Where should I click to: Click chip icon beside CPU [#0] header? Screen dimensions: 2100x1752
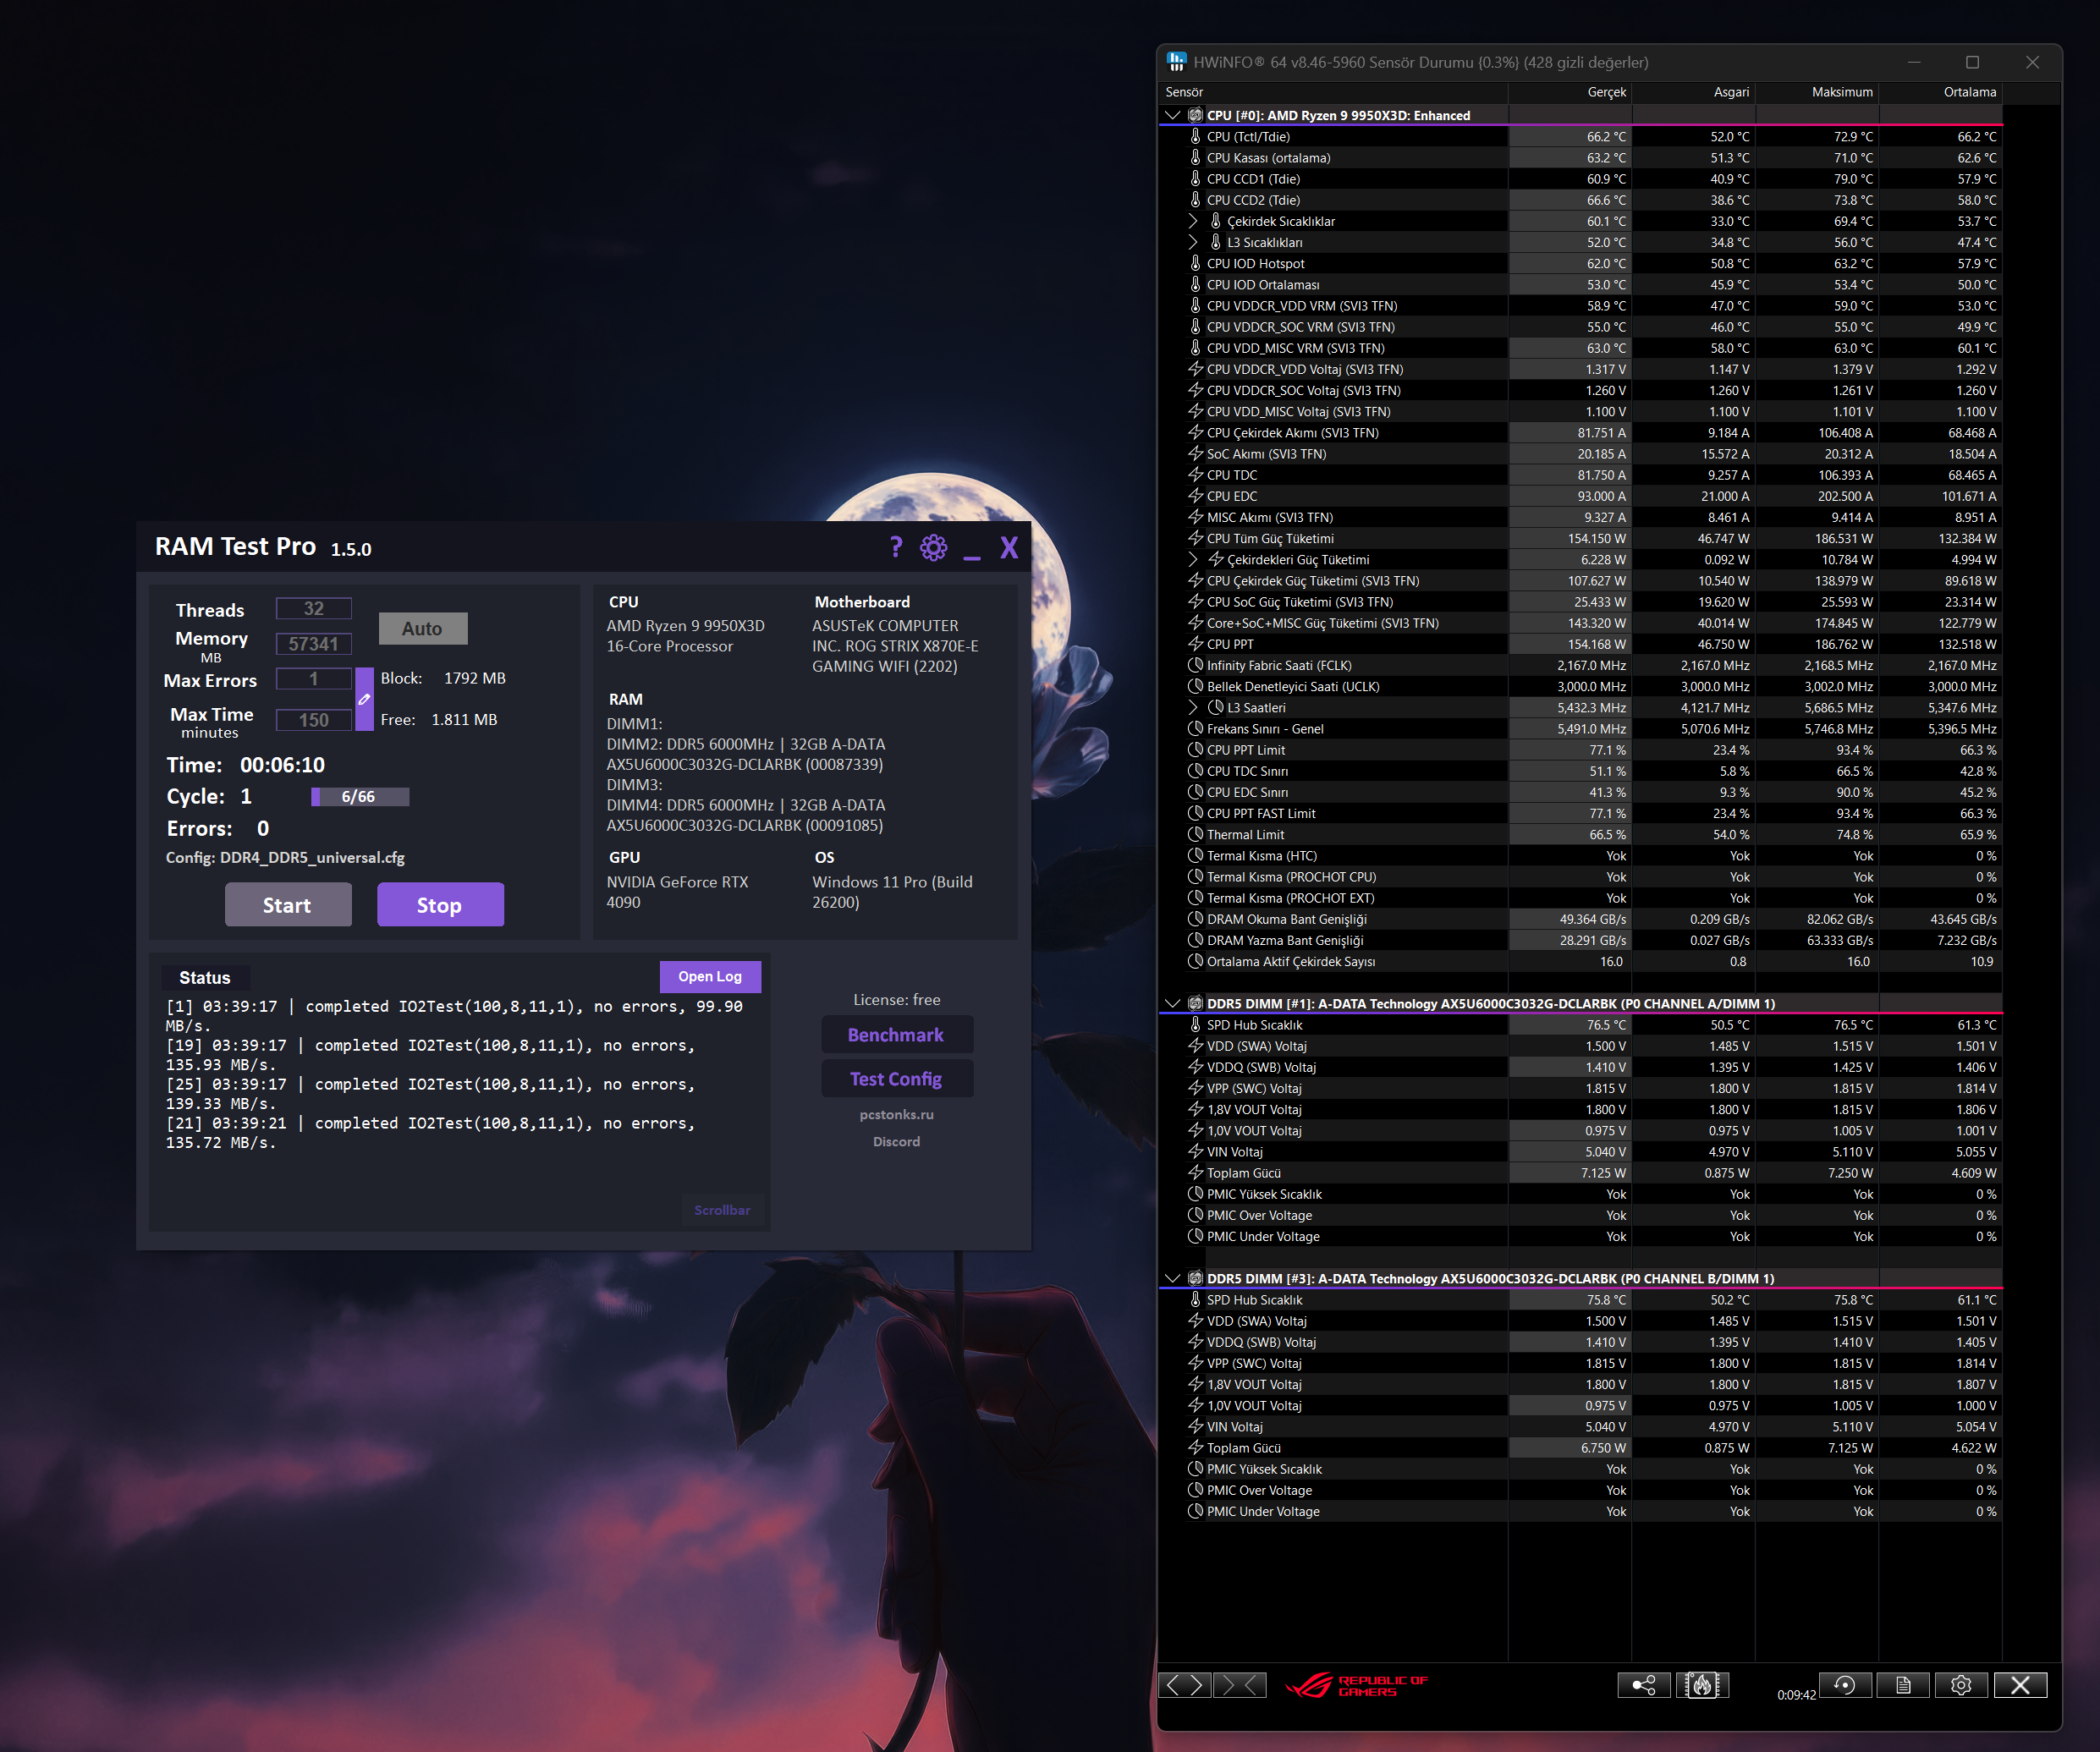click(x=1195, y=115)
